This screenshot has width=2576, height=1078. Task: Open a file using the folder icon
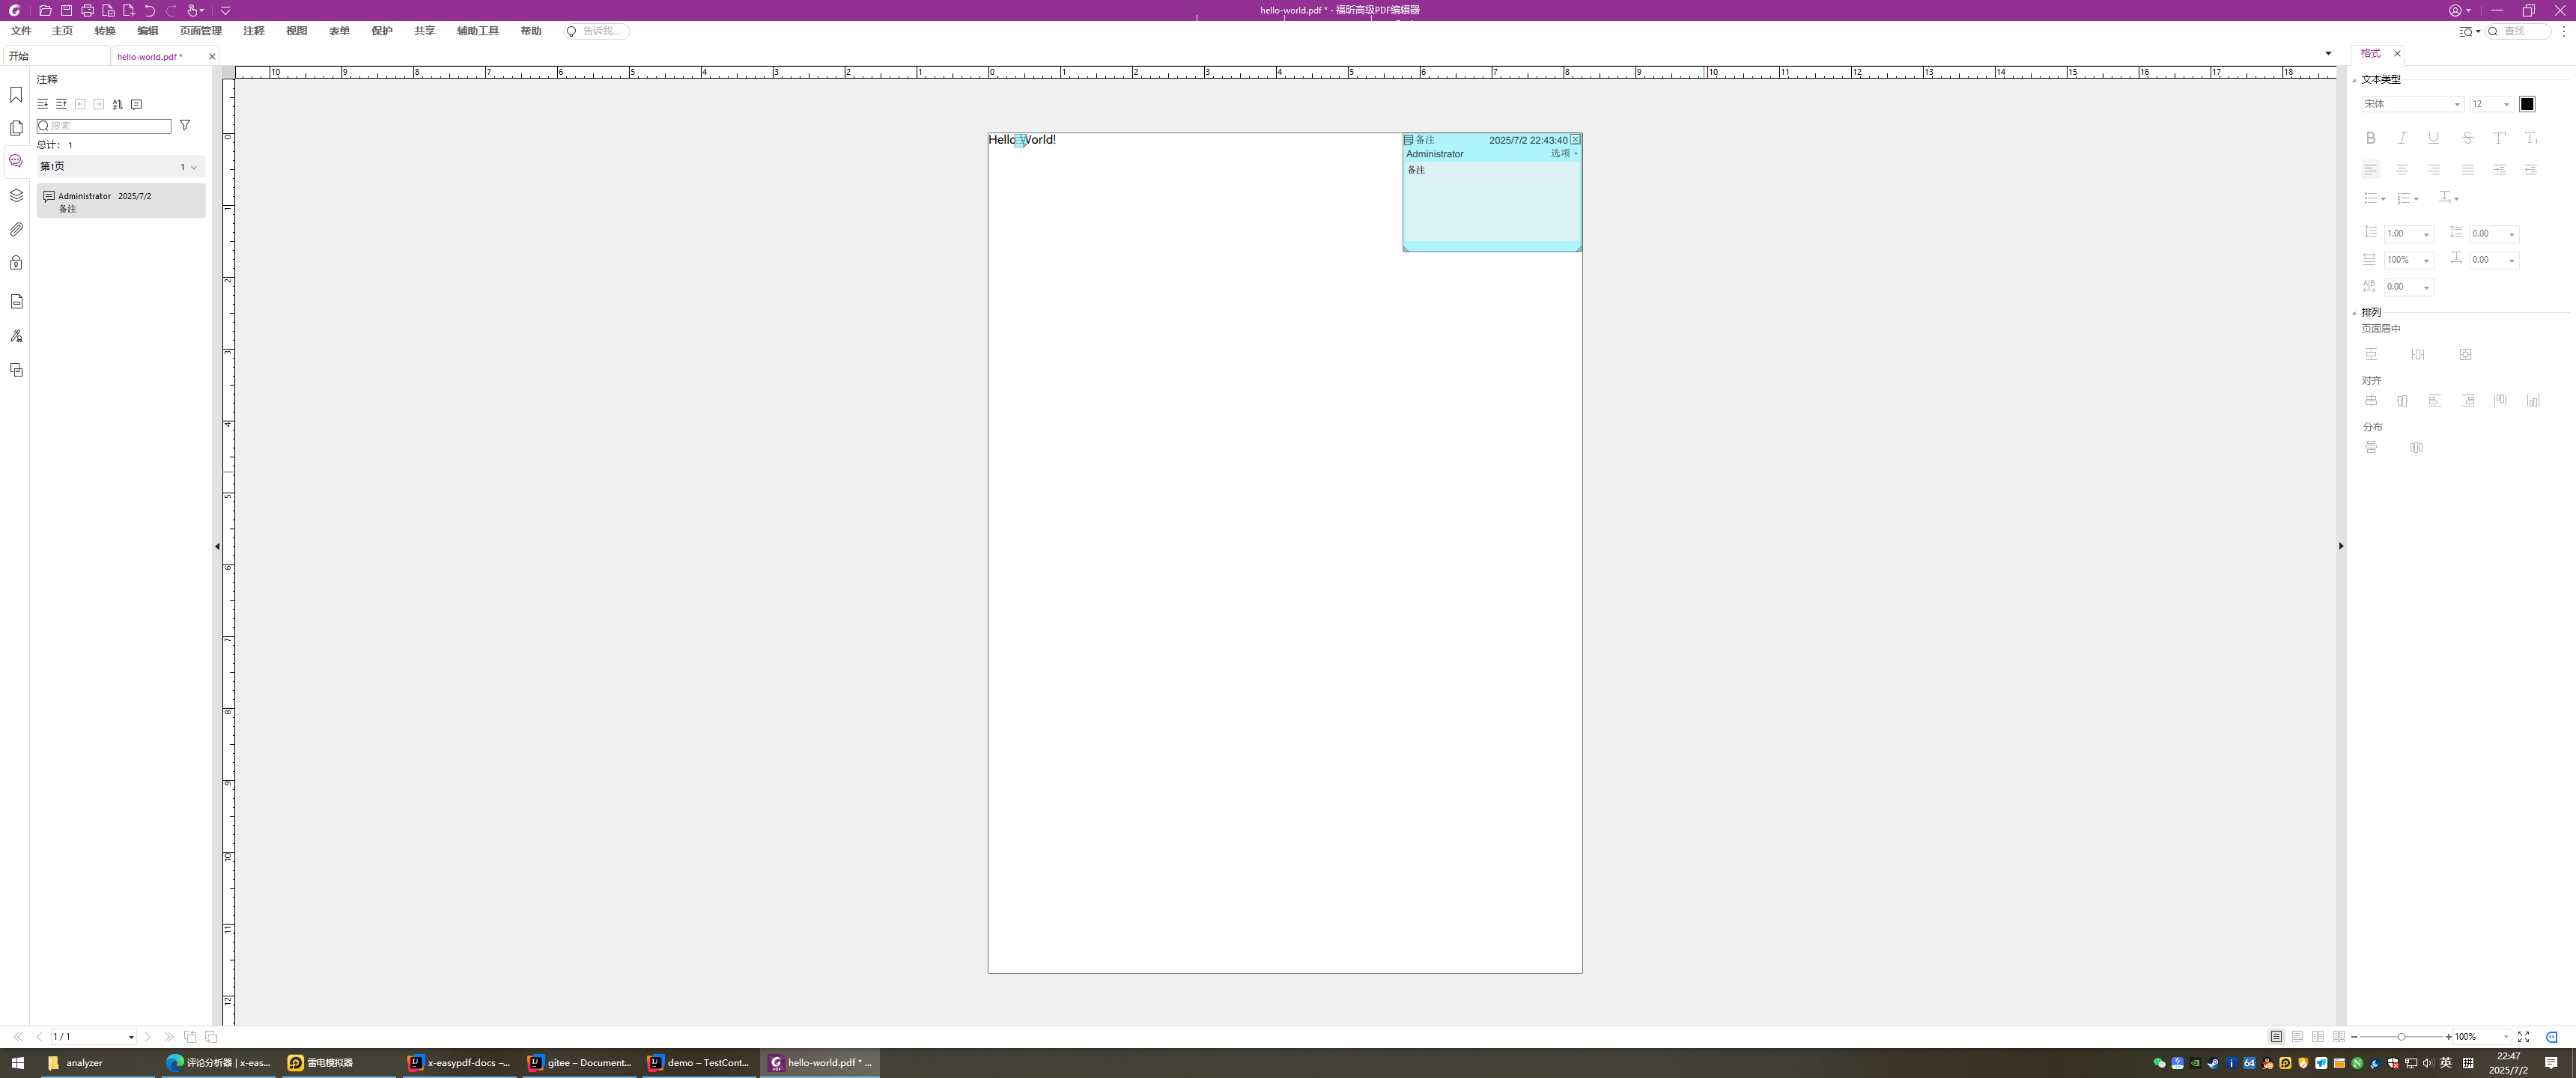45,10
